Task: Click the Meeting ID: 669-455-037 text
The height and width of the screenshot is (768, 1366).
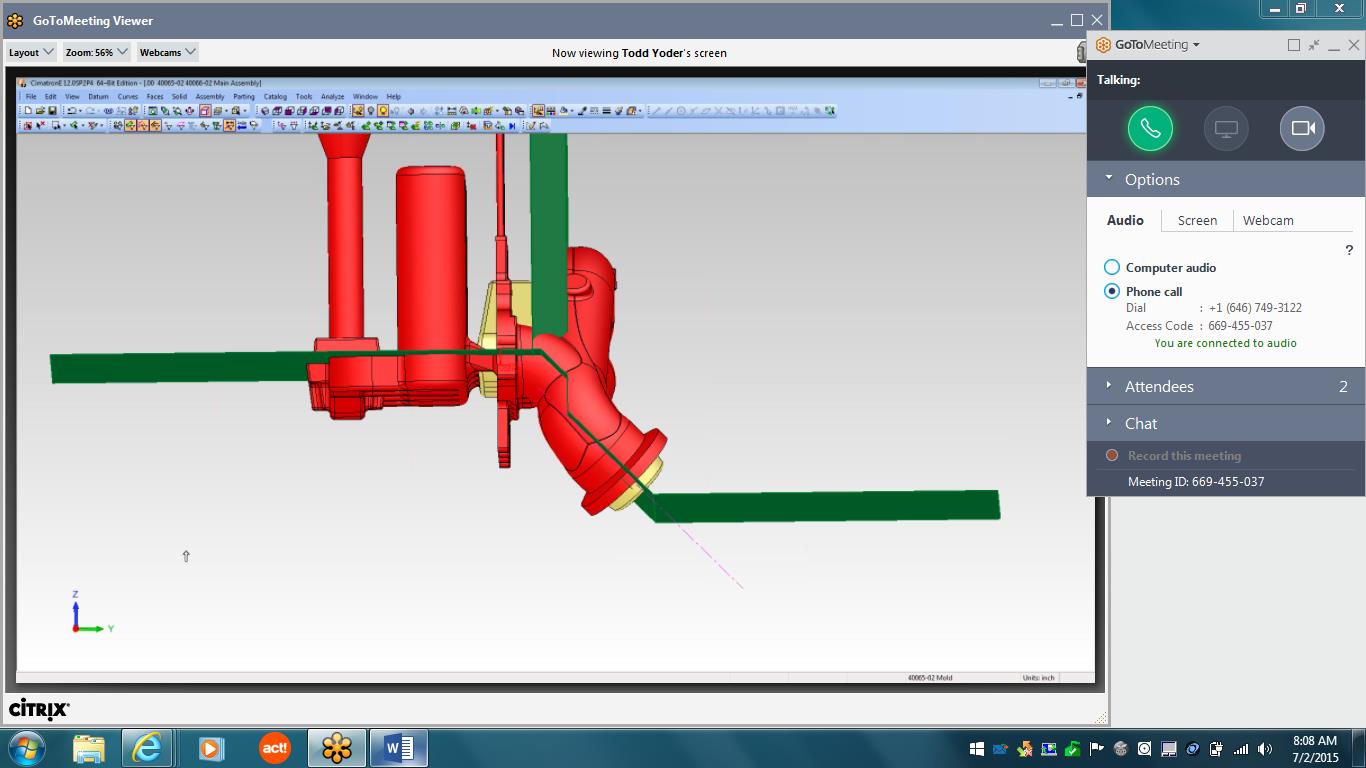Action: [1196, 481]
